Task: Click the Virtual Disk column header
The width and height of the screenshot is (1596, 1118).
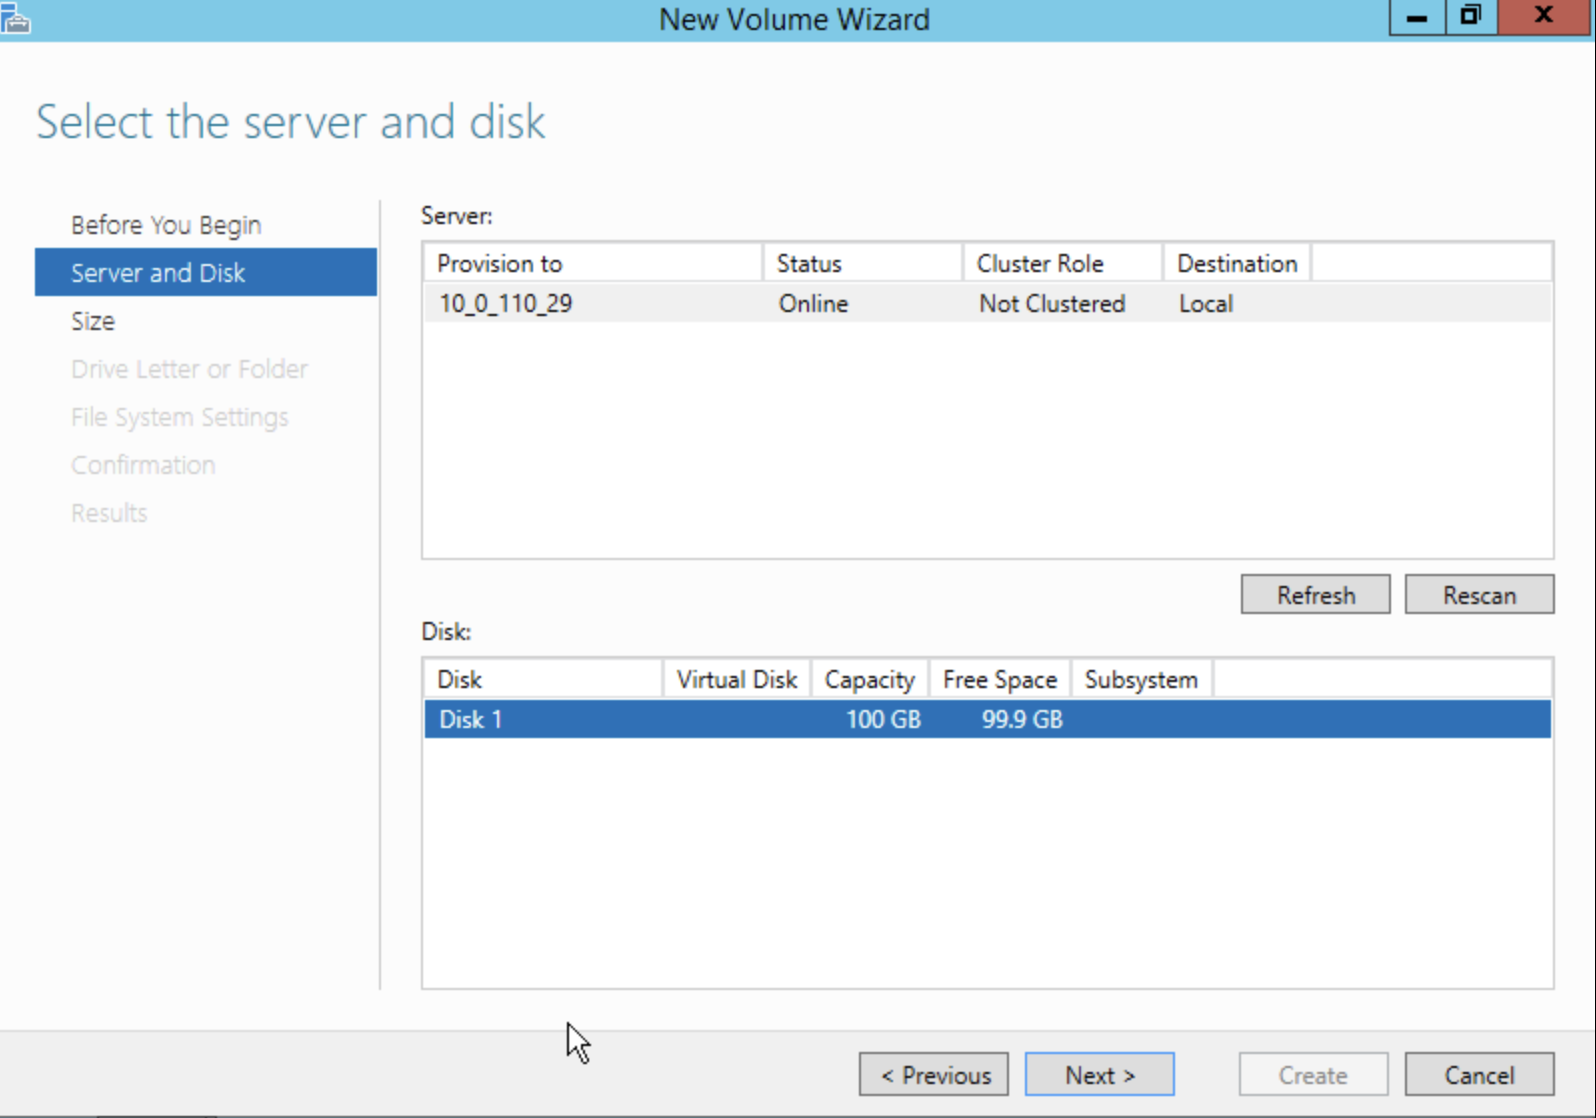Action: [x=736, y=680]
